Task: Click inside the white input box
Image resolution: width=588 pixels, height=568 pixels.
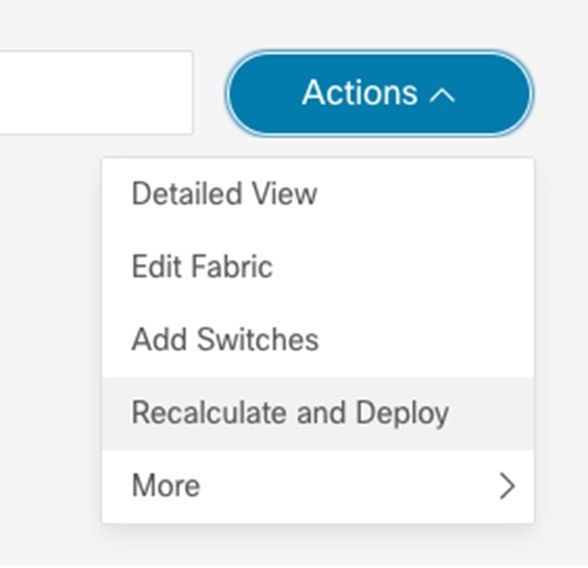Action: (x=96, y=92)
